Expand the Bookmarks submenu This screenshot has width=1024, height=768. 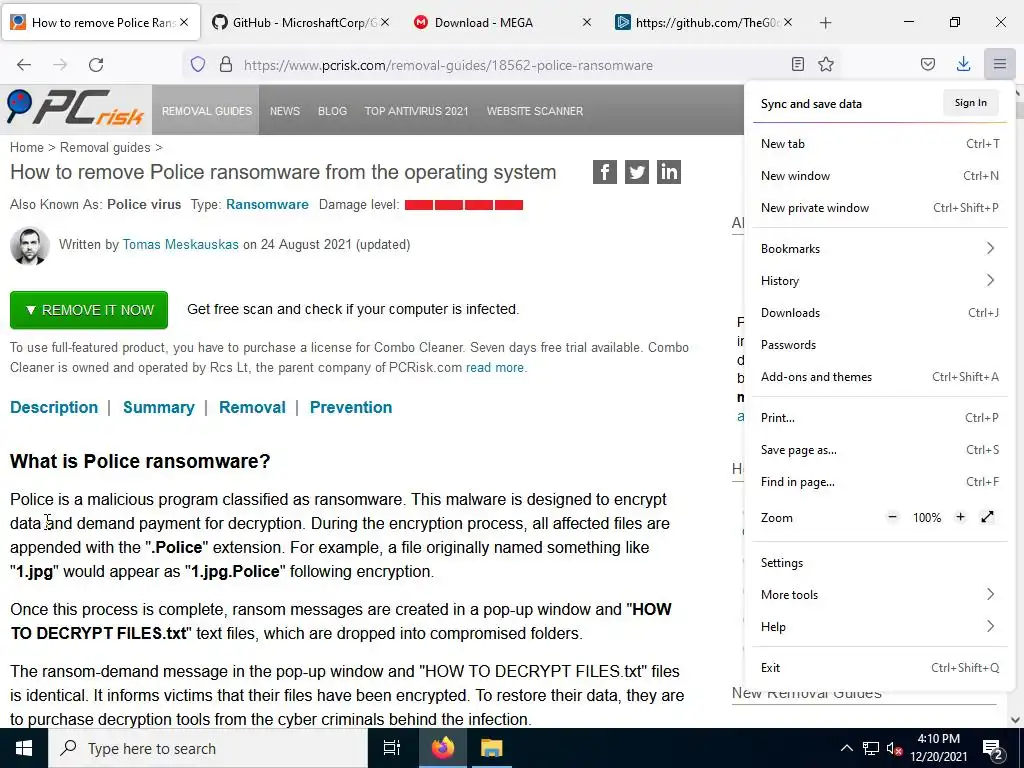(879, 248)
